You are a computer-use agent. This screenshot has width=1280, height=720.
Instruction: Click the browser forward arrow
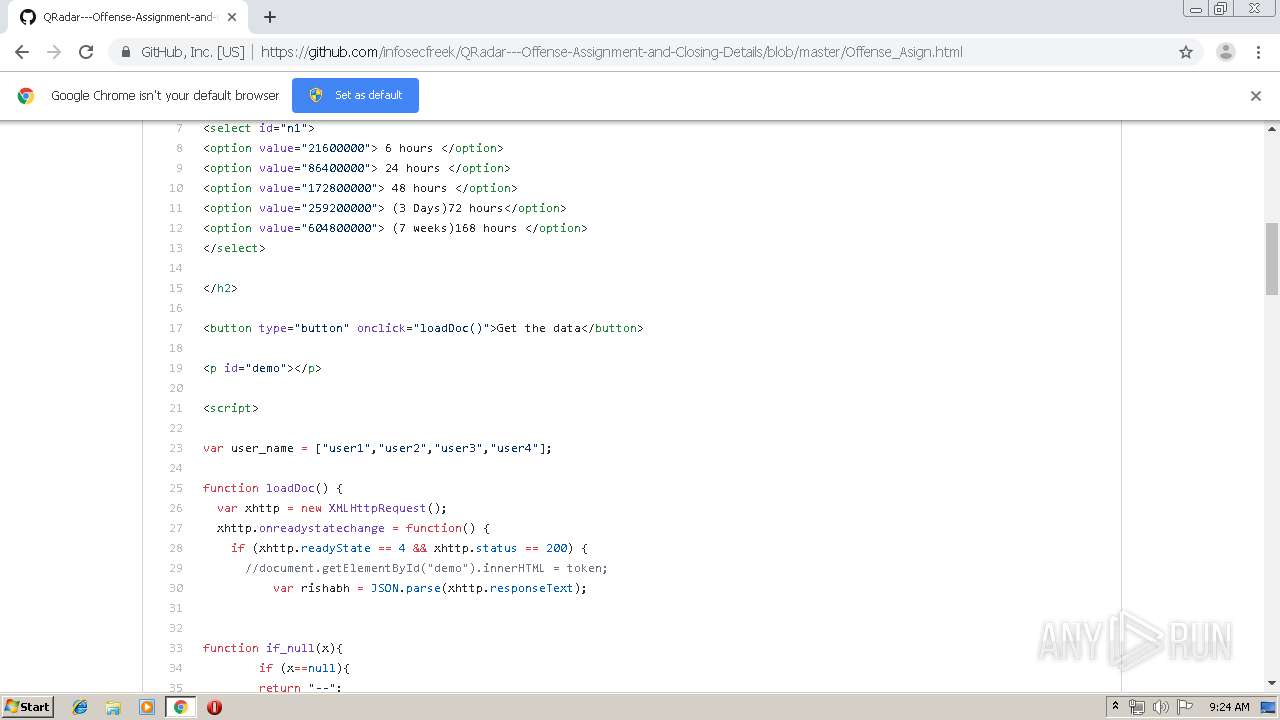tap(54, 52)
